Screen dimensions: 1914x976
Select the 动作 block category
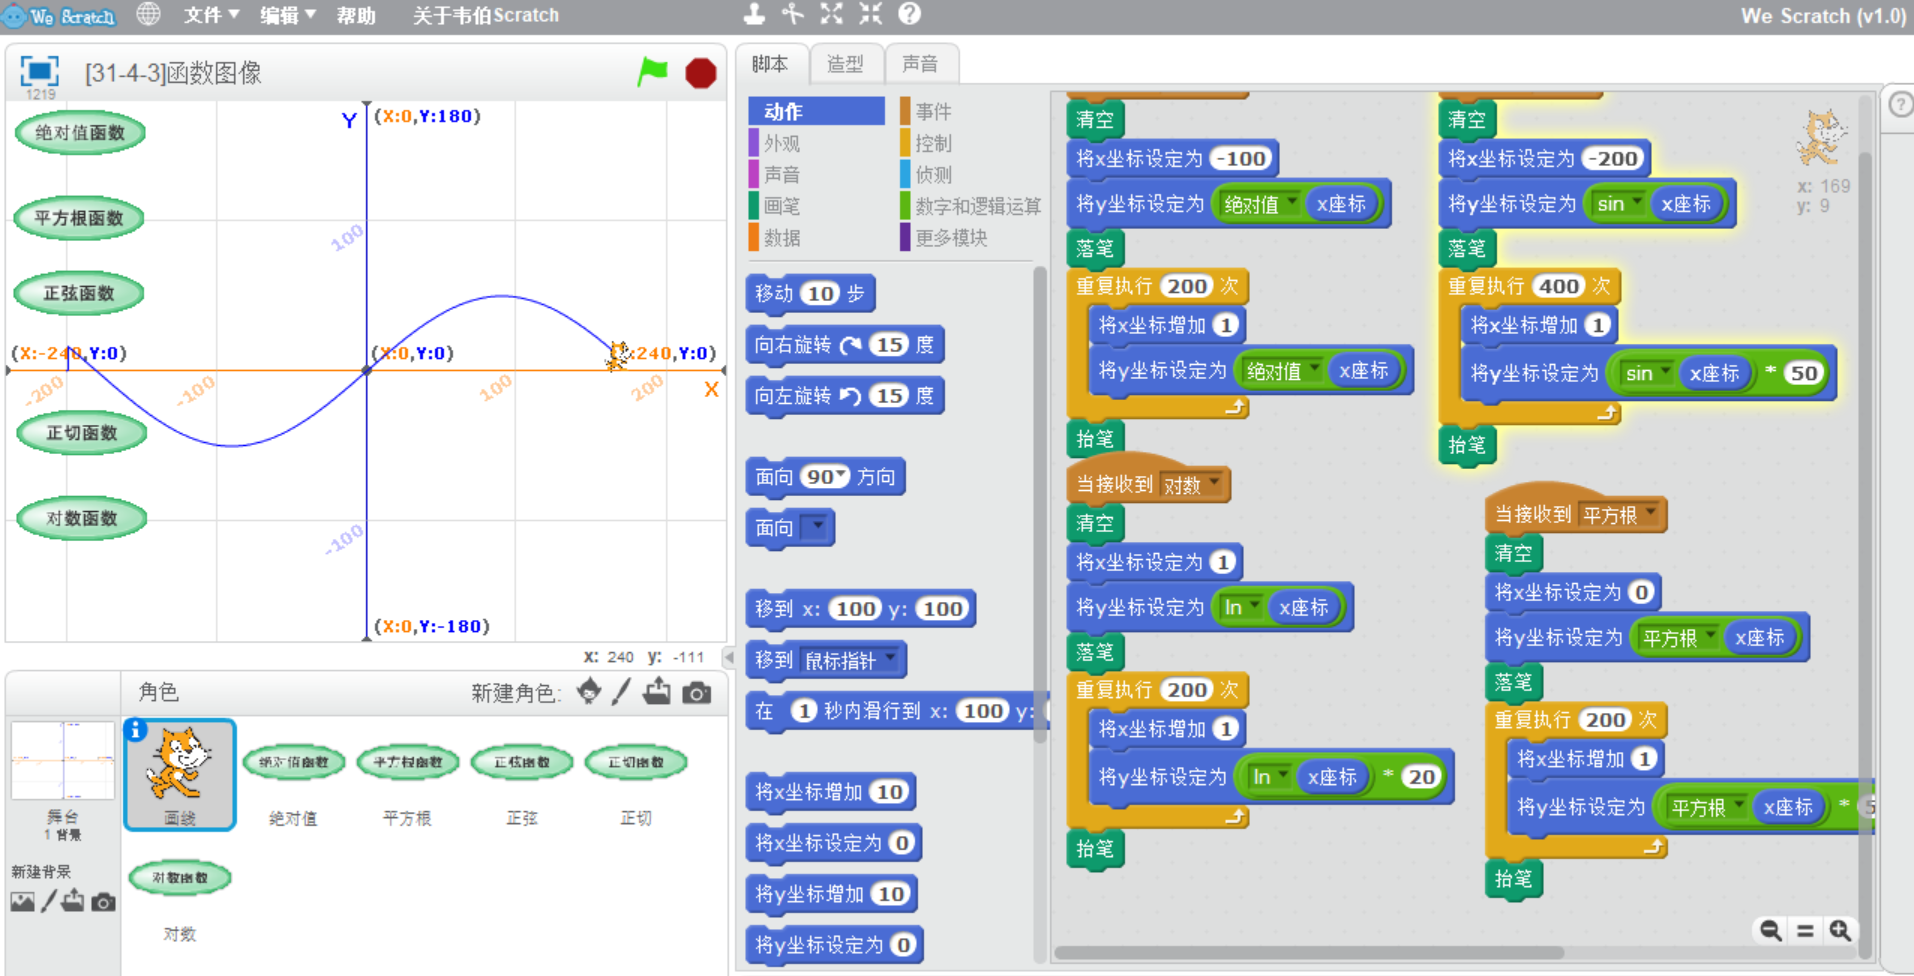click(816, 111)
